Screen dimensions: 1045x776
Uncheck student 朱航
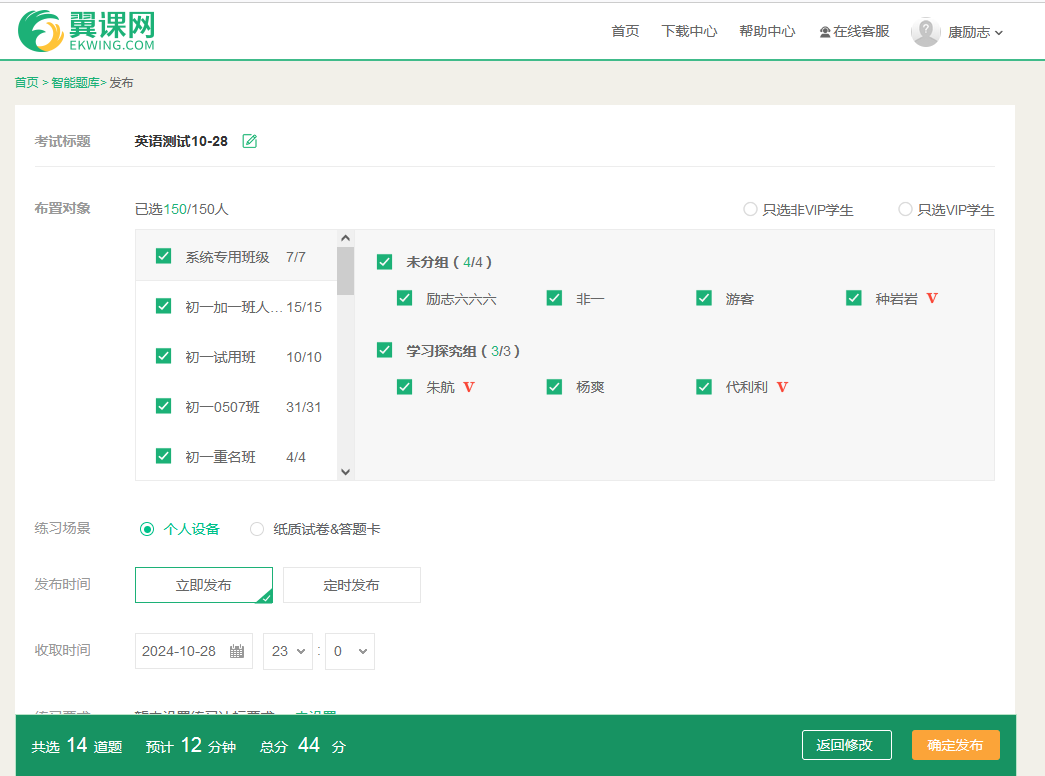pyautogui.click(x=405, y=387)
